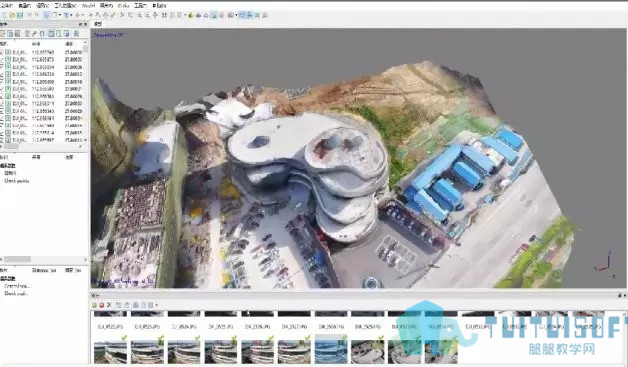
Task: Open the Model menu
Action: coord(89,6)
